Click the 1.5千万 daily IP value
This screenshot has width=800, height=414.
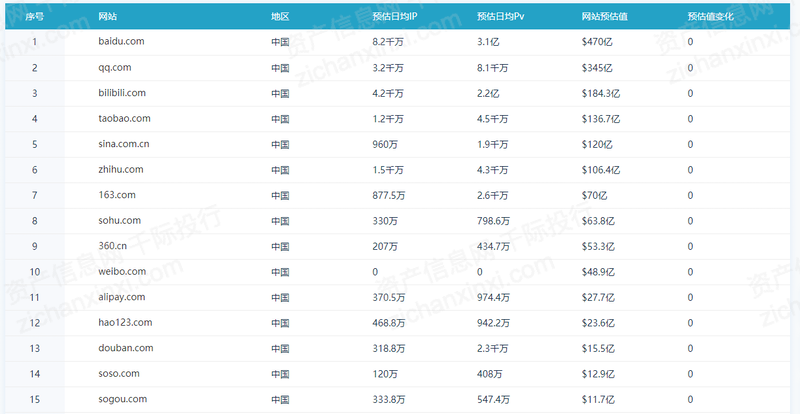tap(388, 170)
